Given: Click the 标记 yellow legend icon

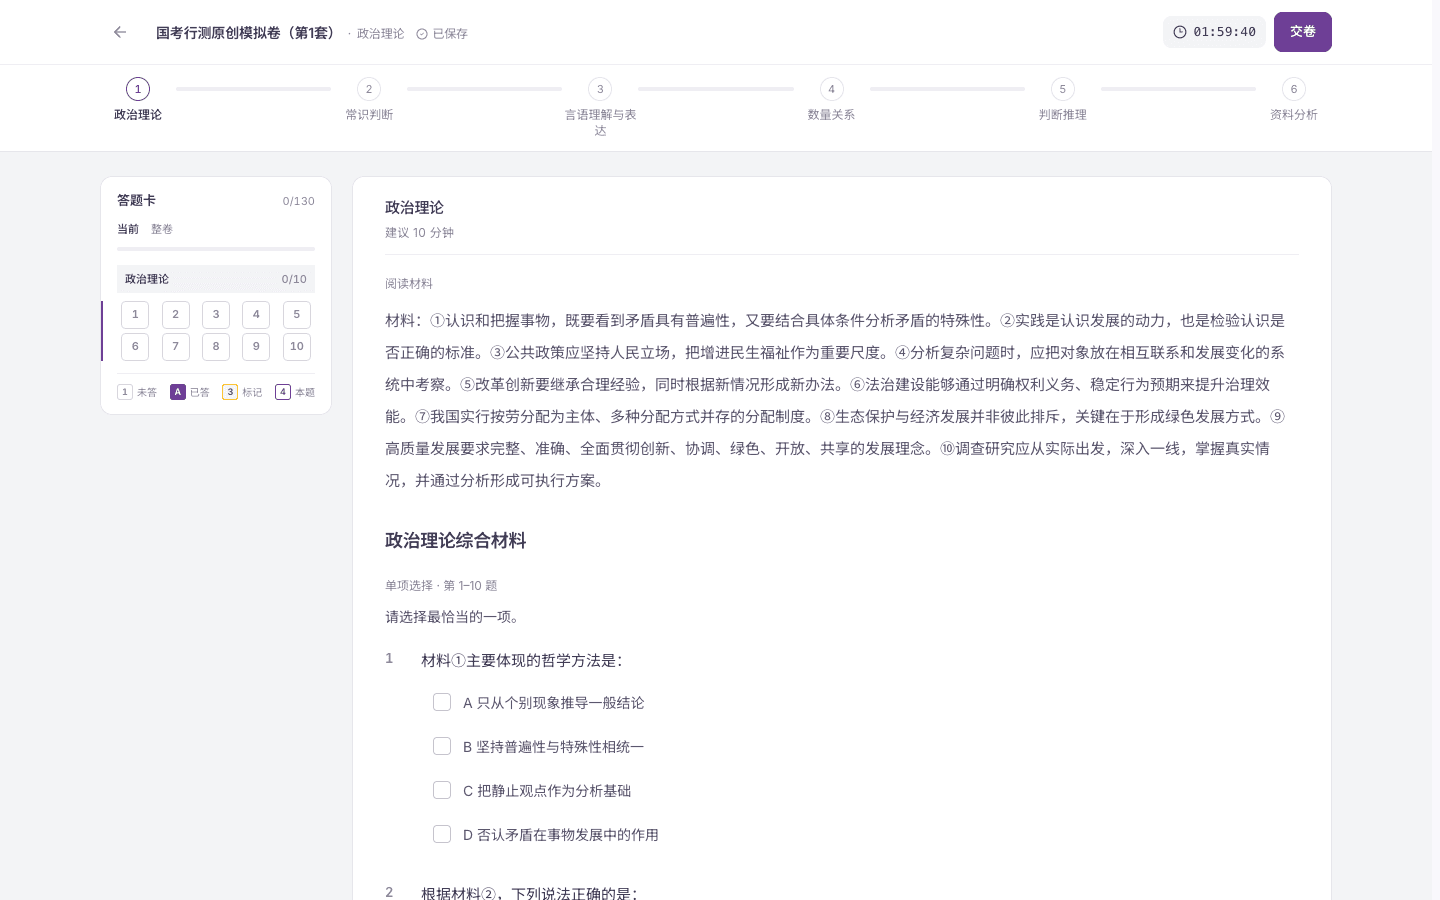Looking at the screenshot, I should (230, 392).
